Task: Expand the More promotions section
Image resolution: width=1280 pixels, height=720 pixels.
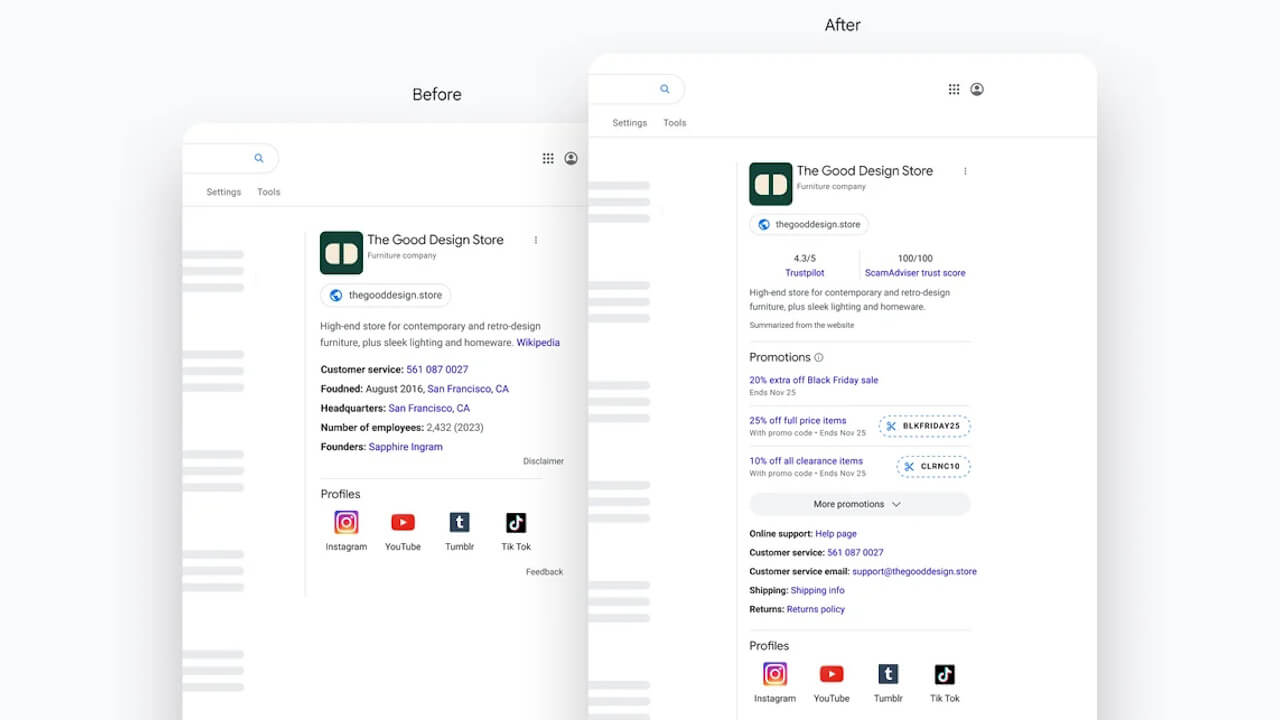Action: click(x=859, y=503)
